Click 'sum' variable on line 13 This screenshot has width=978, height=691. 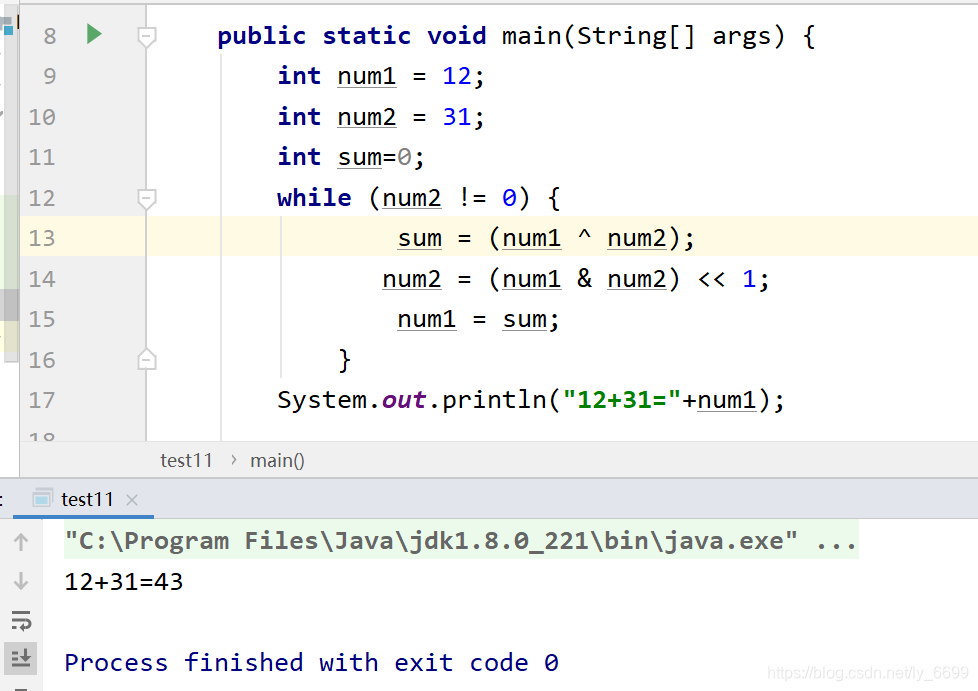(x=420, y=238)
